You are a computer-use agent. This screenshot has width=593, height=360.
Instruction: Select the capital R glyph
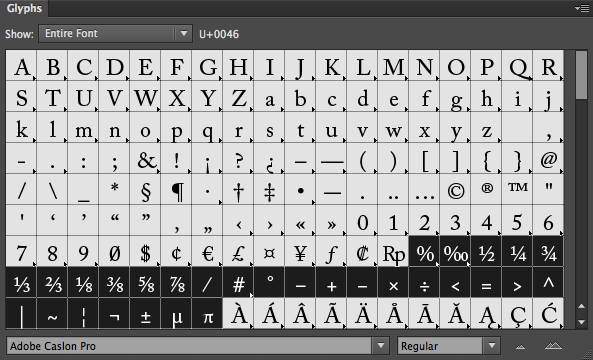click(x=549, y=65)
